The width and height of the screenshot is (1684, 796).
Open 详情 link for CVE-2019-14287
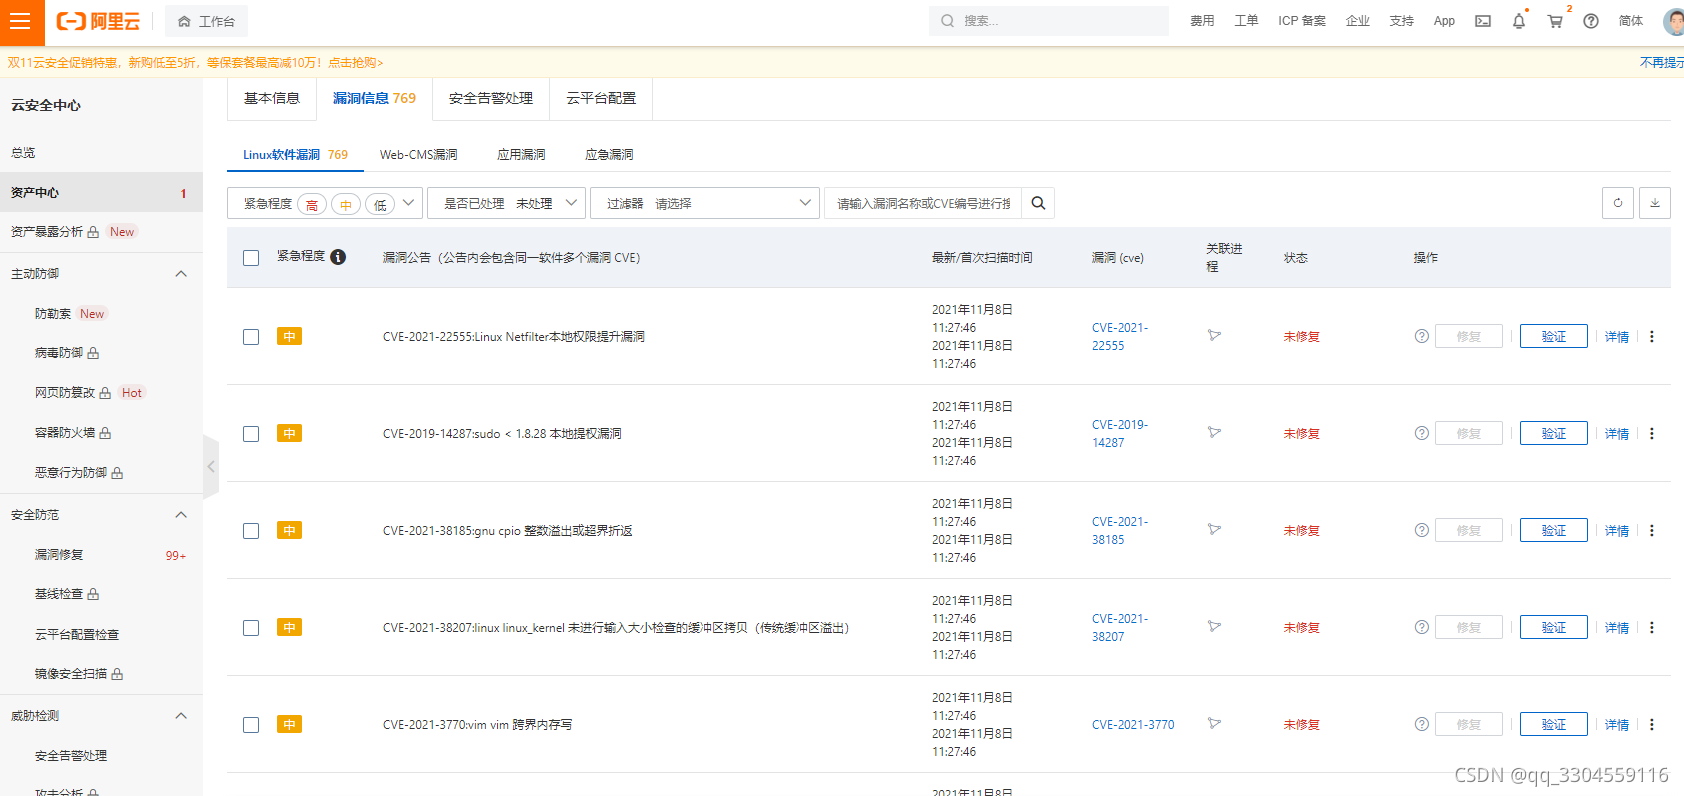1617,434
